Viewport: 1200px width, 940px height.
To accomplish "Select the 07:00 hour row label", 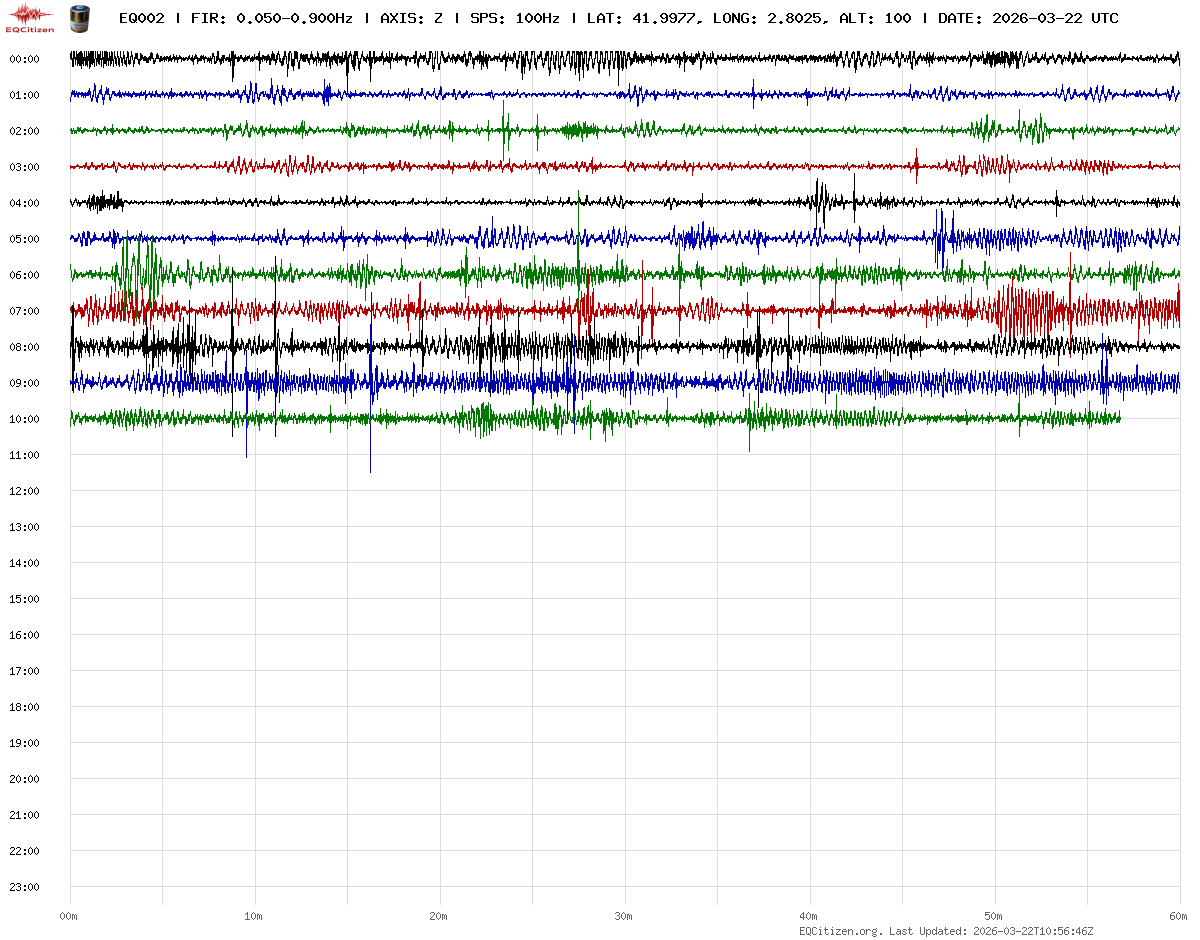I will click(x=24, y=311).
